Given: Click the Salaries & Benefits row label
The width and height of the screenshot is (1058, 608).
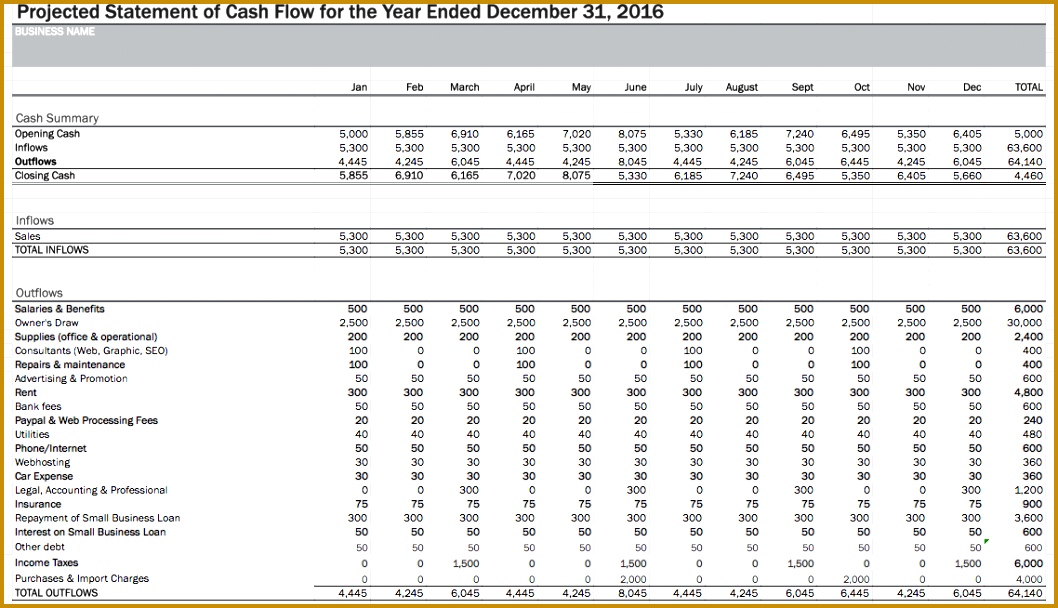Looking at the screenshot, I should click(60, 309).
